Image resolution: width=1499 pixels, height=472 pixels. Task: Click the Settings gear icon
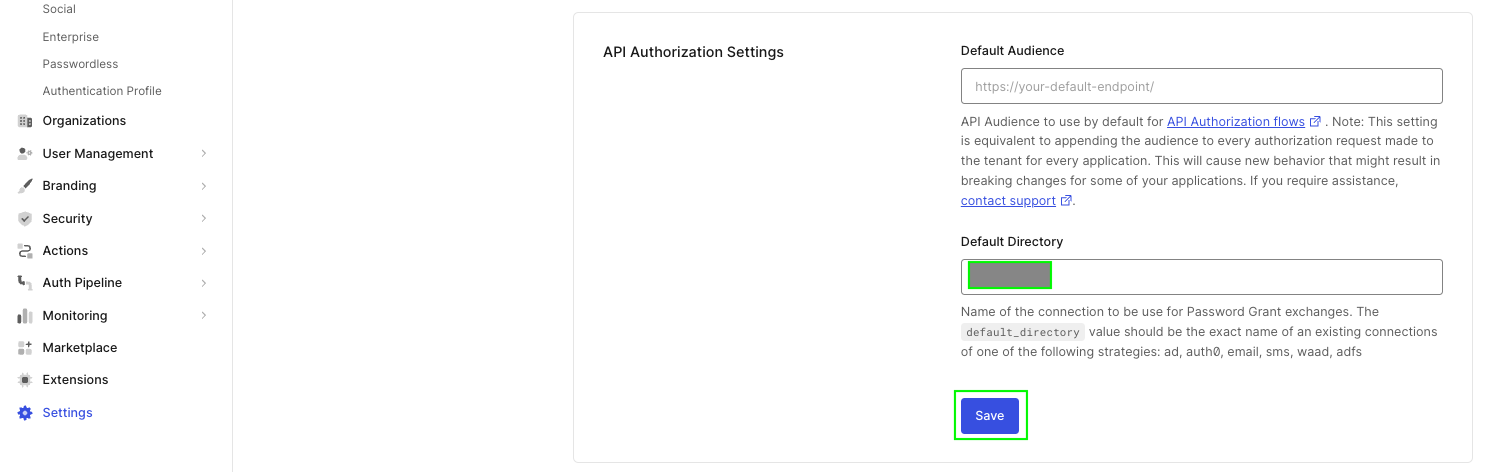[x=25, y=413]
